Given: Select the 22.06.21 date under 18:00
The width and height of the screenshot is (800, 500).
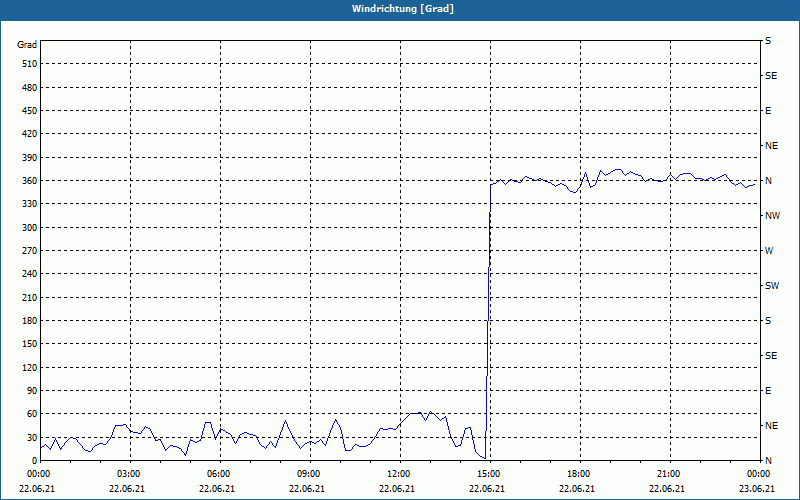Looking at the screenshot, I should point(577,489).
